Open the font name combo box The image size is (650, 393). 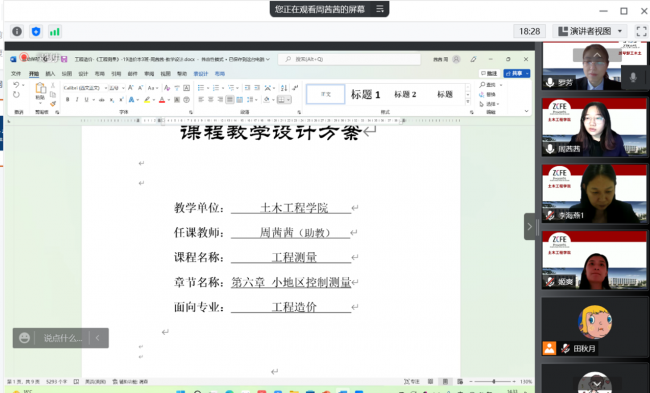point(85,87)
